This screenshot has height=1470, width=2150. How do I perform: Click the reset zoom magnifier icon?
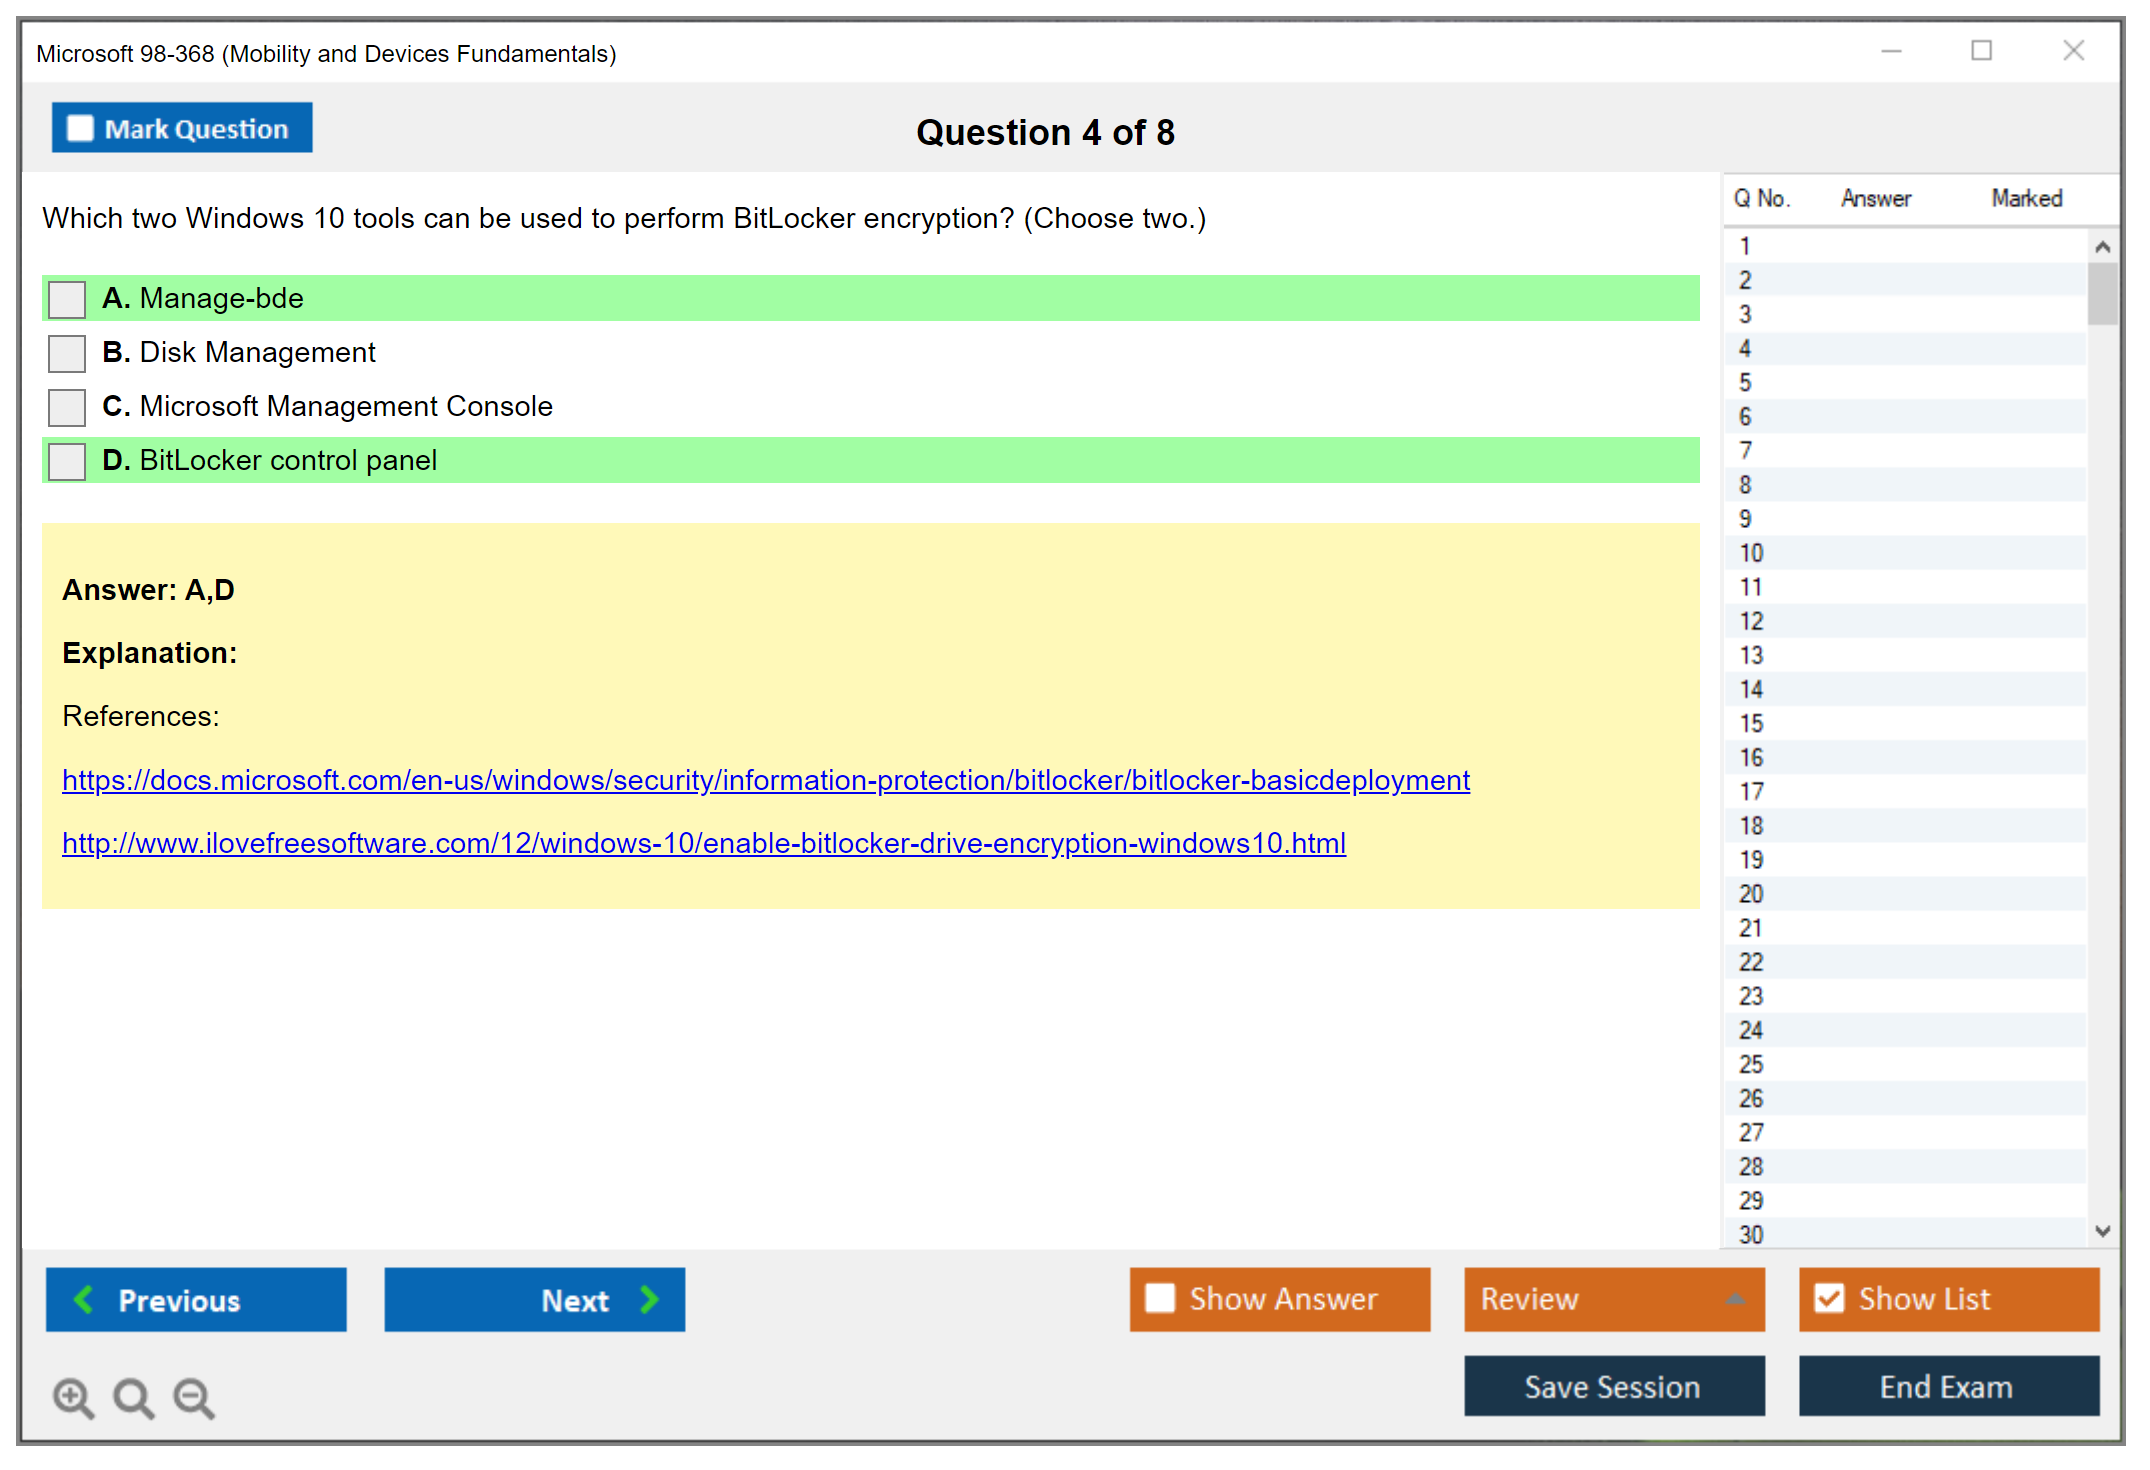(133, 1397)
